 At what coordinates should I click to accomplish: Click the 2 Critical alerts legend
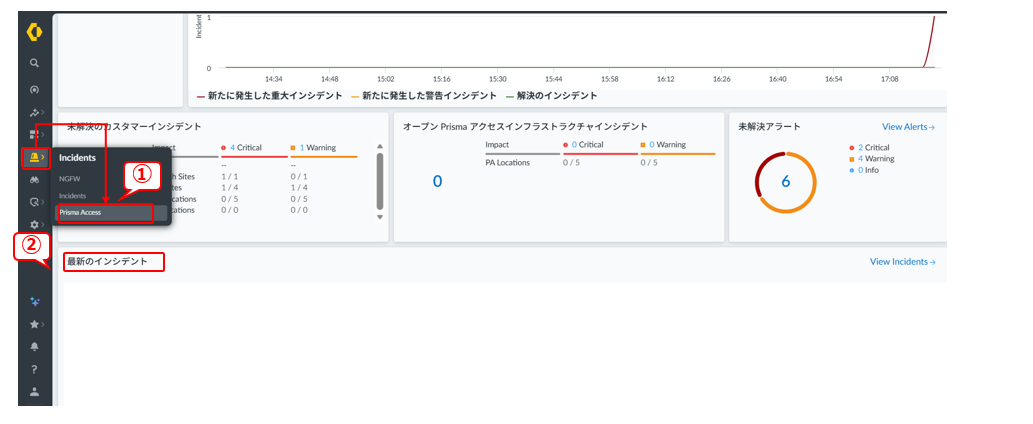coord(869,147)
